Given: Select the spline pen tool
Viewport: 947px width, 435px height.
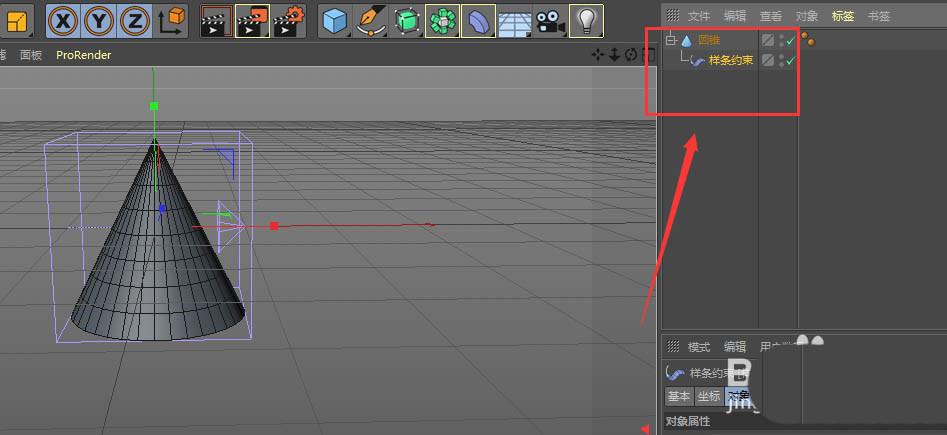Looking at the screenshot, I should click(370, 21).
